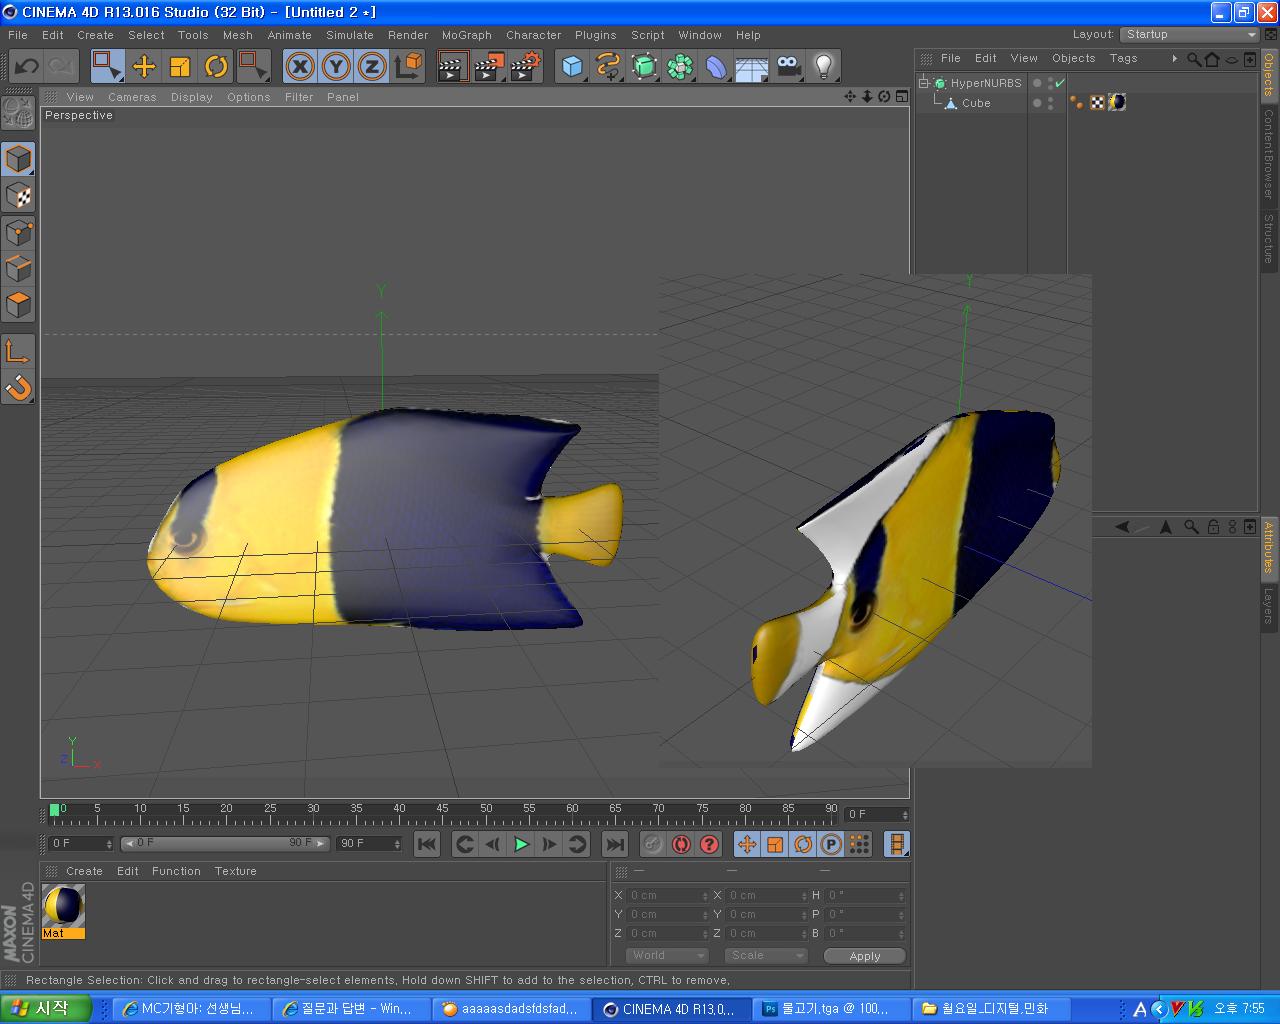The width and height of the screenshot is (1280, 1024).
Task: Toggle Record Rotation key button
Action: [x=803, y=845]
